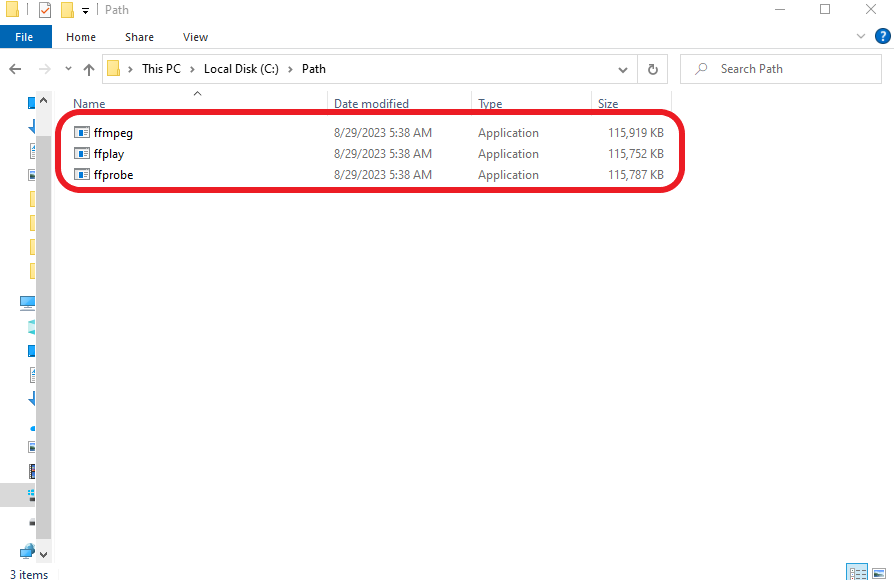Click ffmpeg's Date modified value
Viewport: 894px width, 580px height.
383,133
